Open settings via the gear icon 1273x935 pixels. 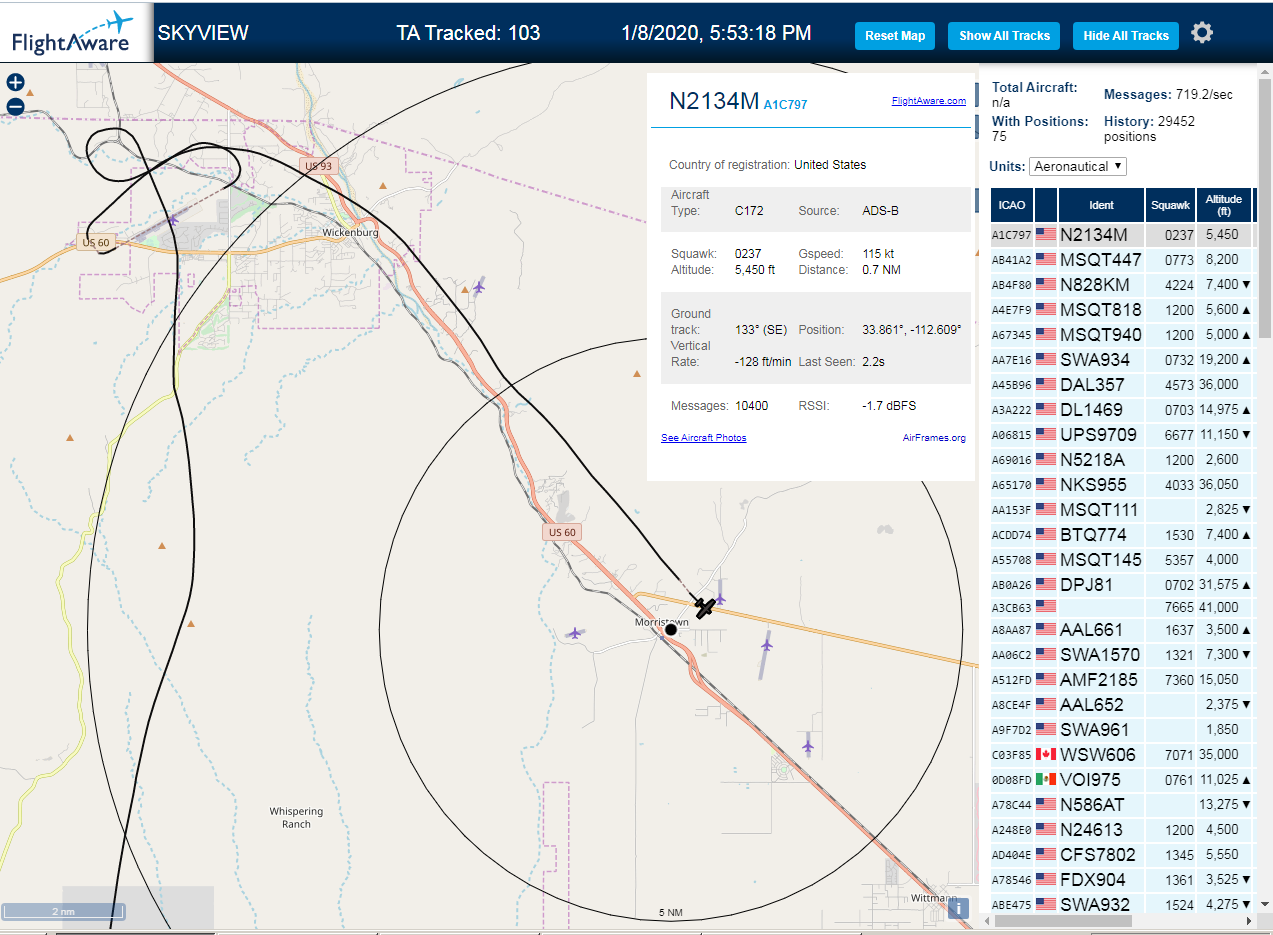pos(1202,33)
